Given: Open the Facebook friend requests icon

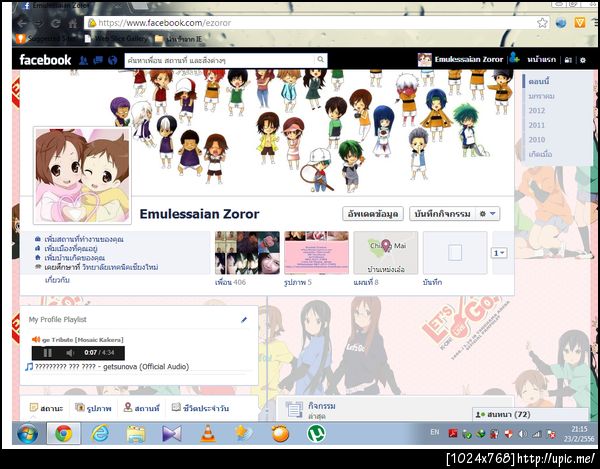Looking at the screenshot, I should [x=83, y=60].
